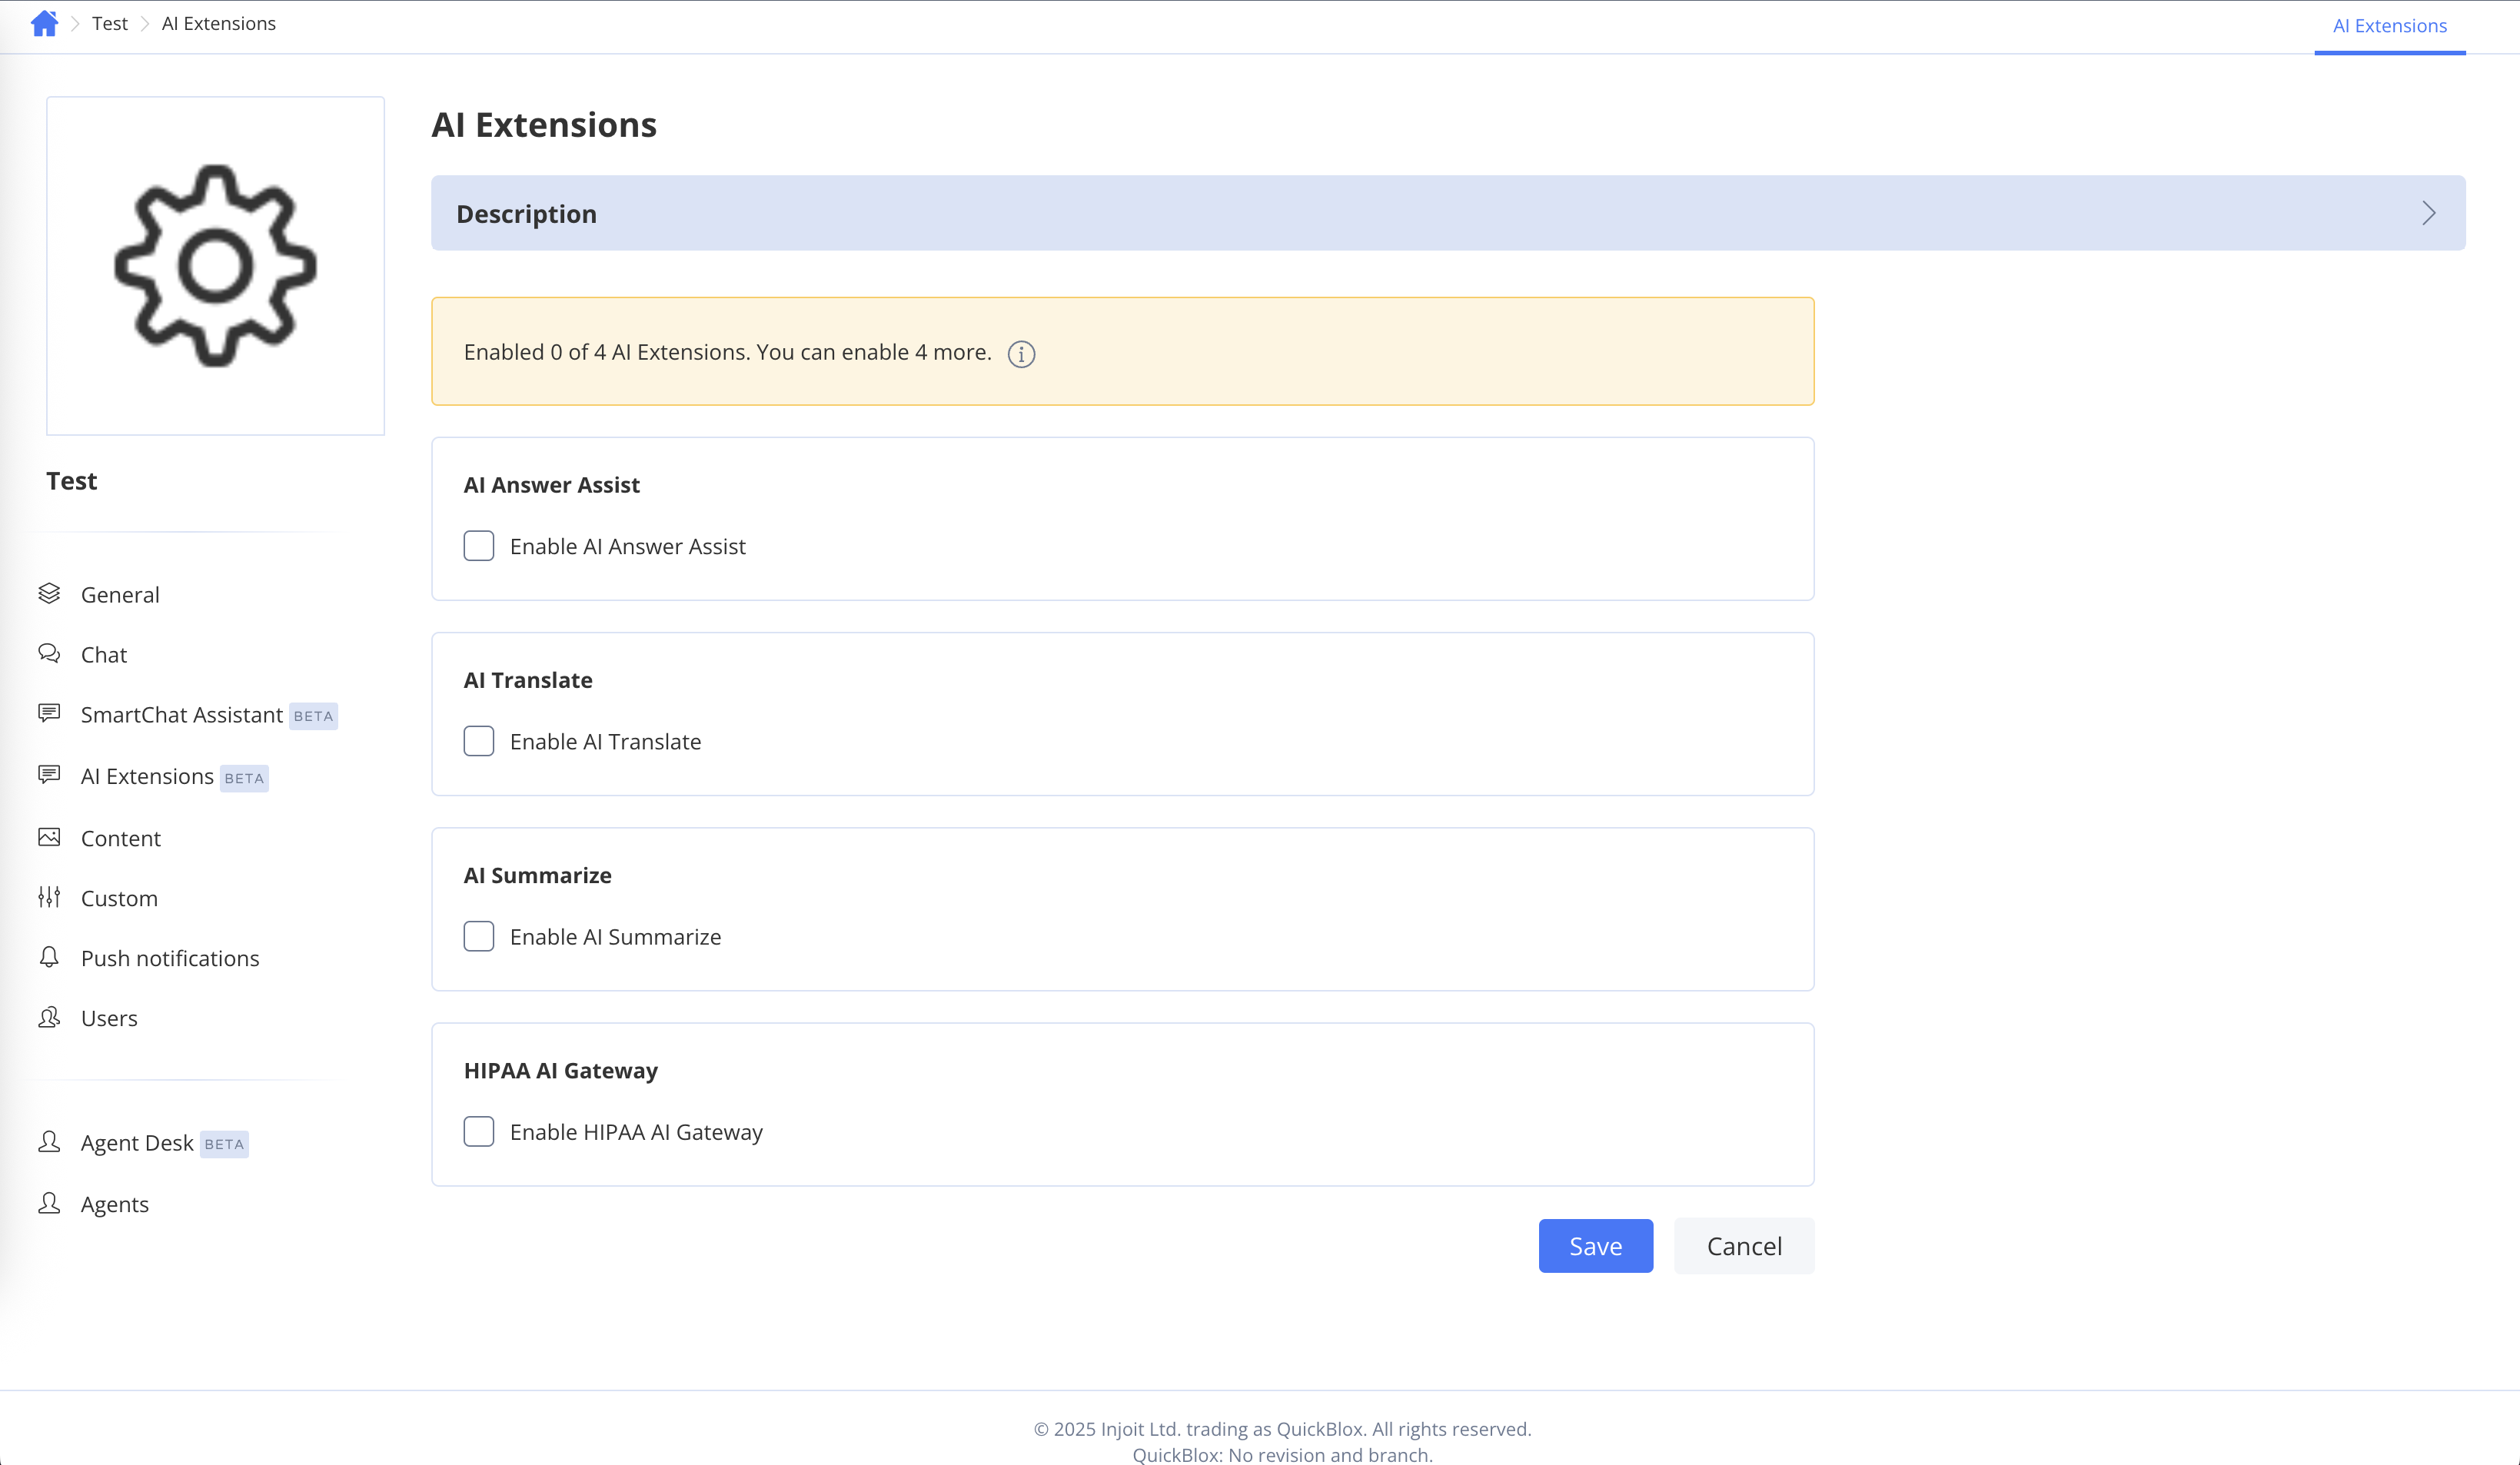Click the home icon in breadcrumb
This screenshot has height=1465, width=2520.
pyautogui.click(x=44, y=23)
